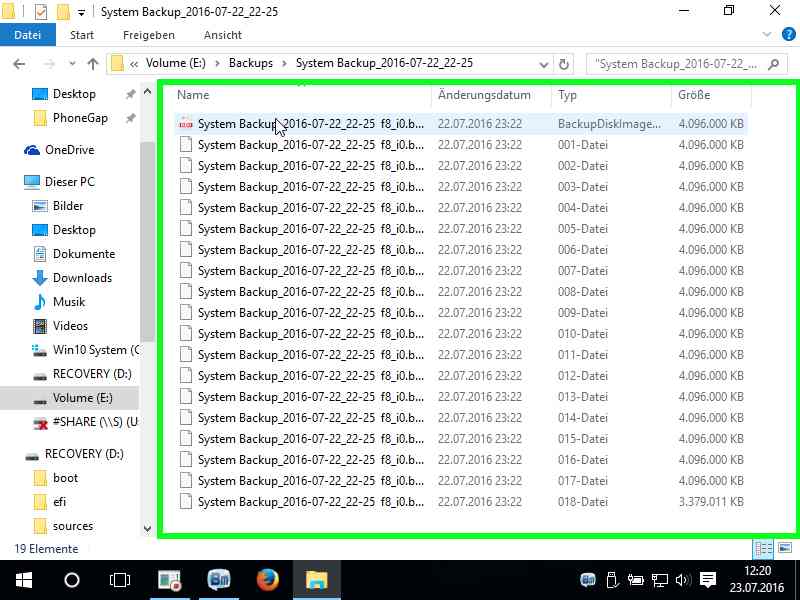Go up one folder level
Screen dimensions: 800x600
pyautogui.click(x=92, y=64)
